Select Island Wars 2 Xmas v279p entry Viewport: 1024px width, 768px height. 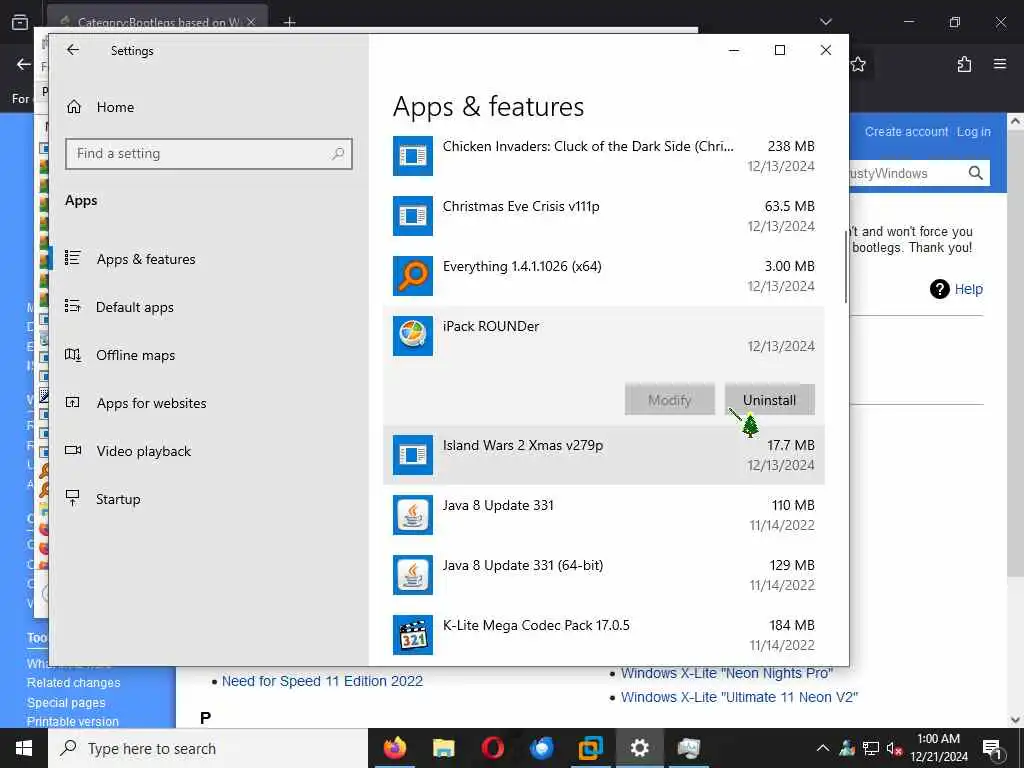coord(603,455)
